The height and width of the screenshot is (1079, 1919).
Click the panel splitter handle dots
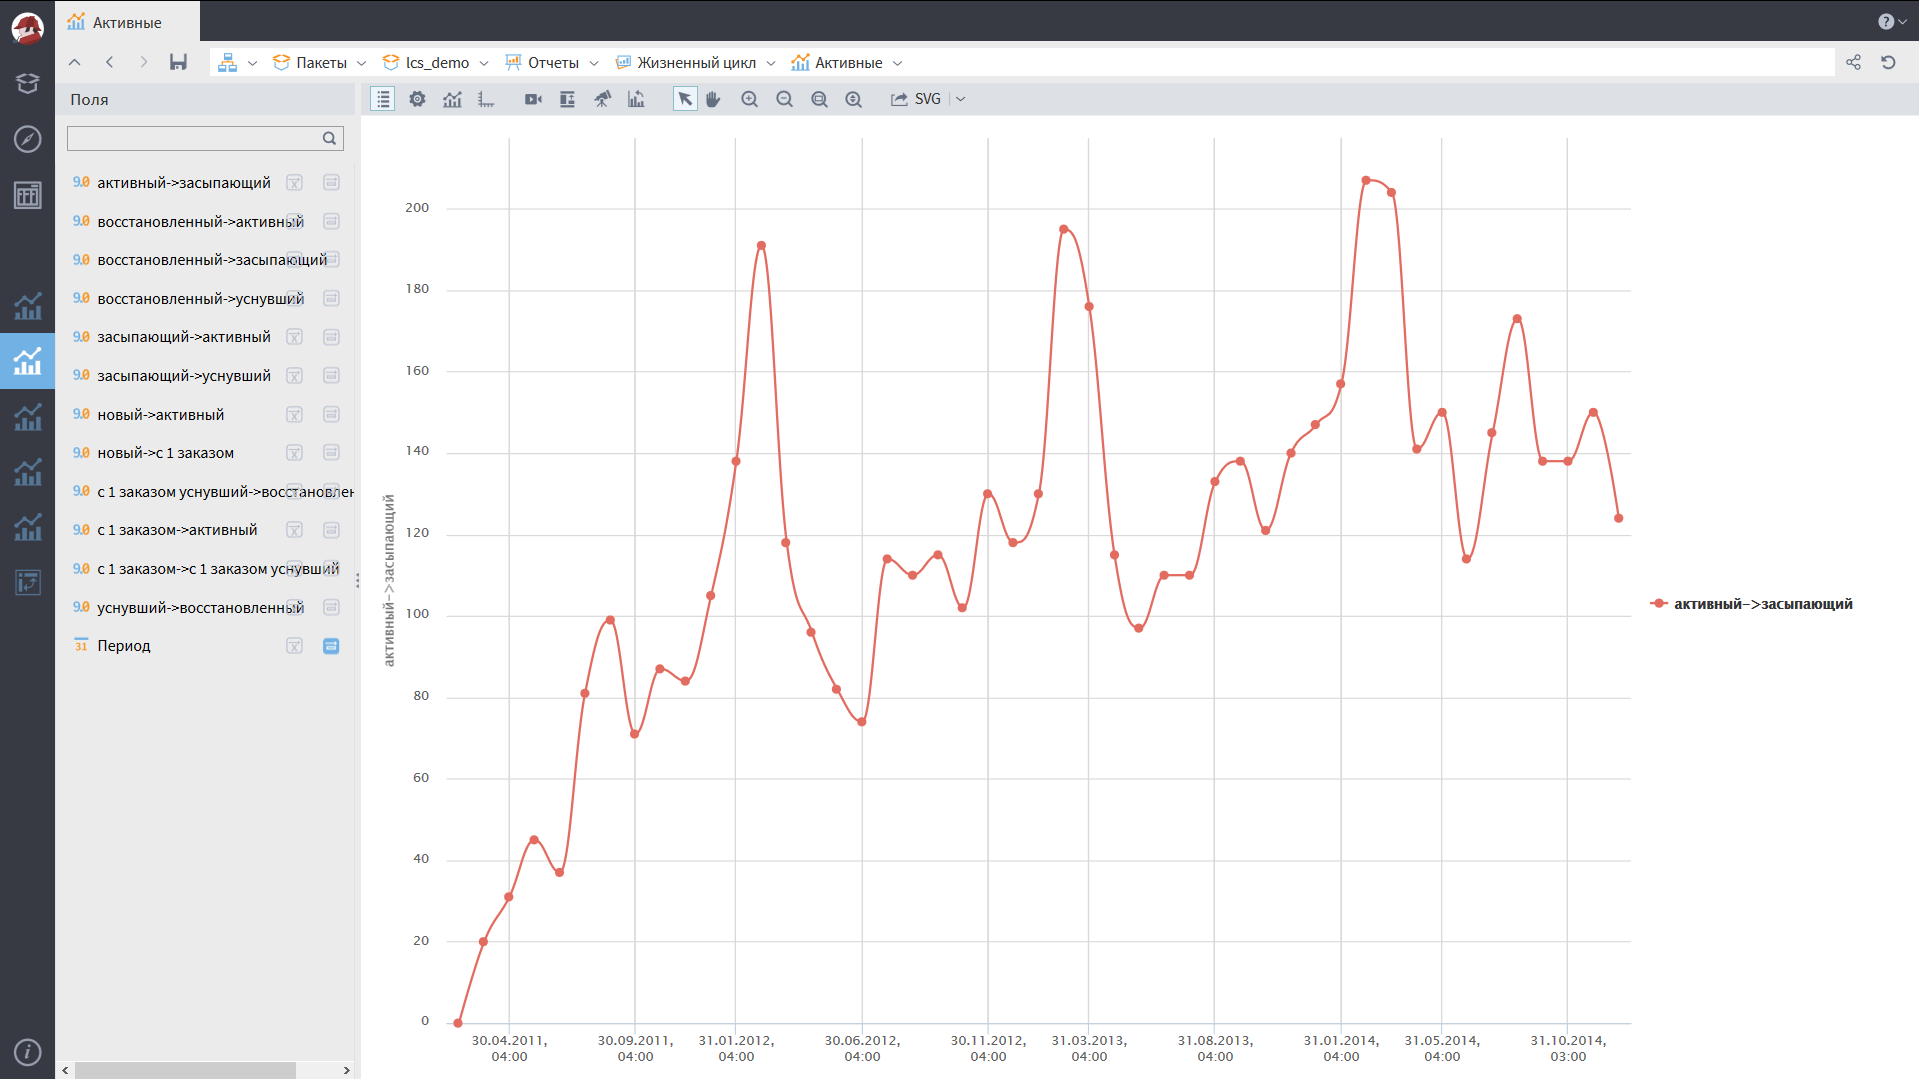tap(357, 581)
